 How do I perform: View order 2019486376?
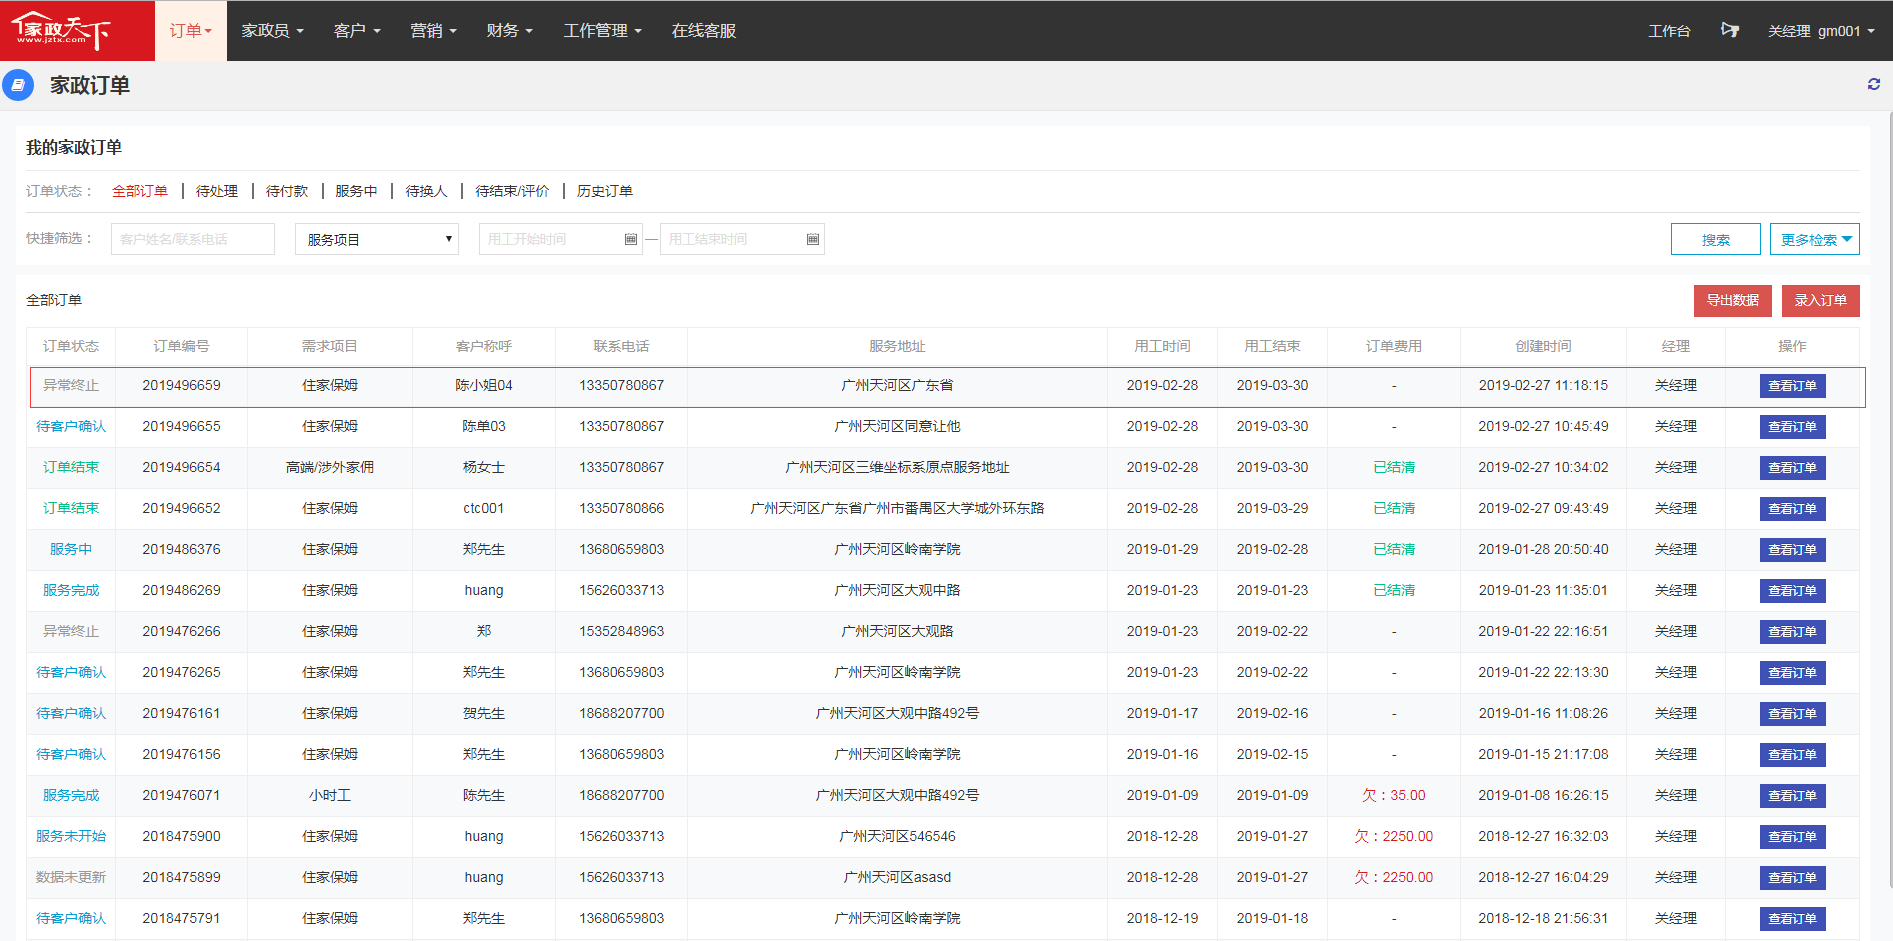(x=1792, y=550)
